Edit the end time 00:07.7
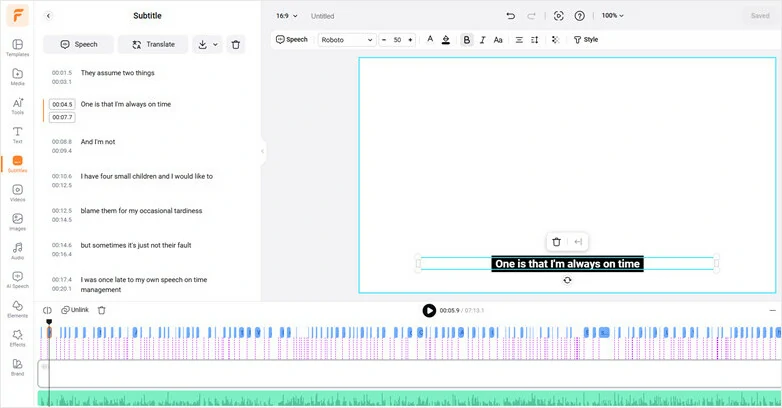 (62, 117)
